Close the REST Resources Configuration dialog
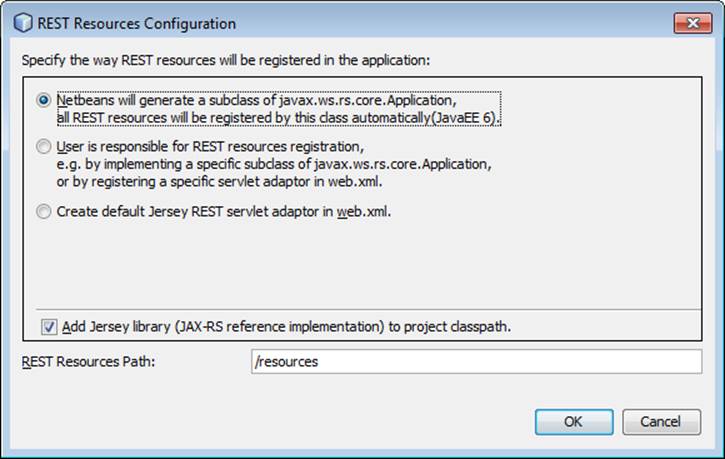This screenshot has width=725, height=459. click(692, 23)
